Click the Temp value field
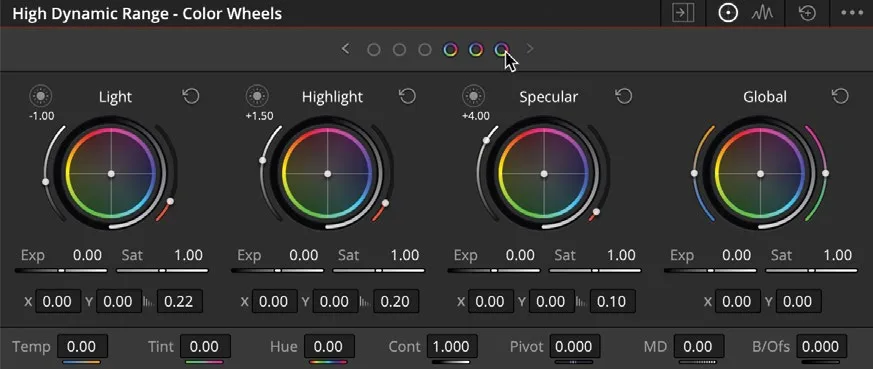The image size is (873, 369). coord(82,347)
